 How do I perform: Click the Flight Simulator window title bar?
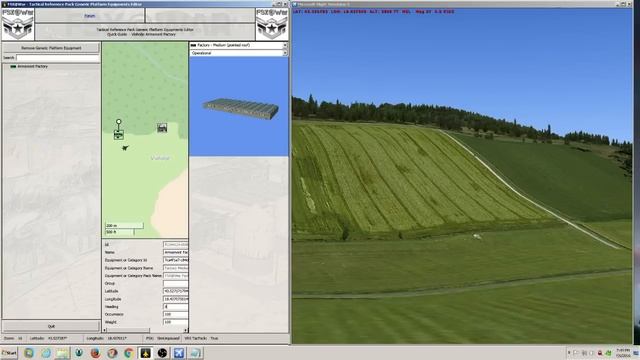pyautogui.click(x=461, y=4)
